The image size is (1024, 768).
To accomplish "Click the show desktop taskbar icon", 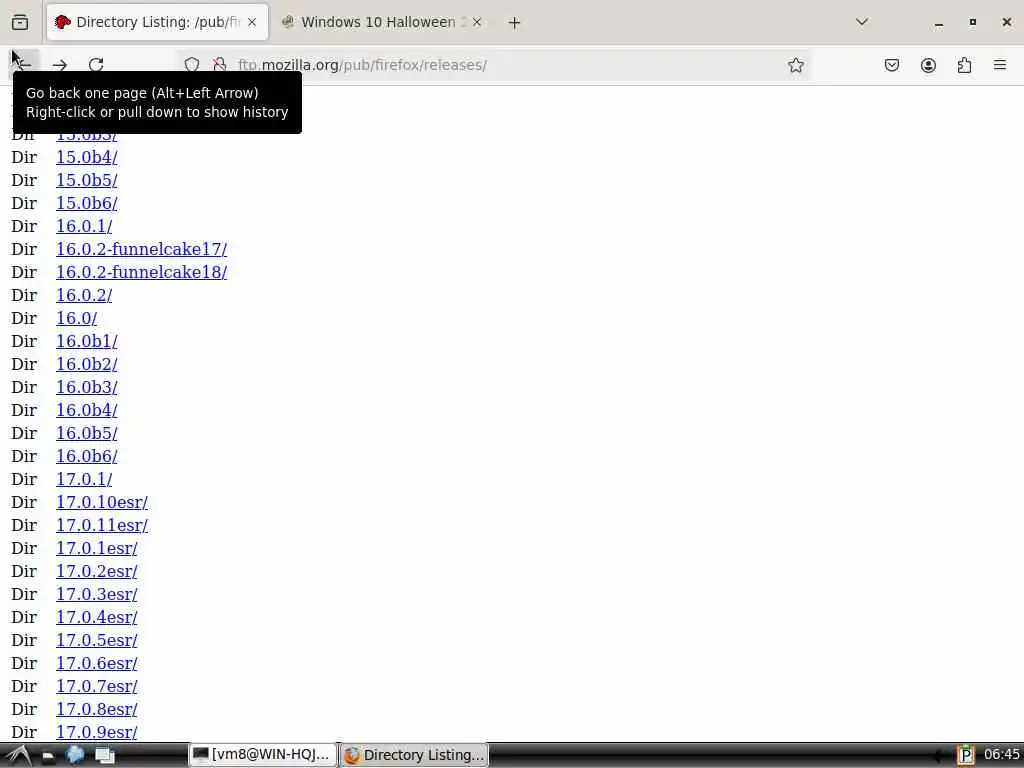I will (104, 756).
